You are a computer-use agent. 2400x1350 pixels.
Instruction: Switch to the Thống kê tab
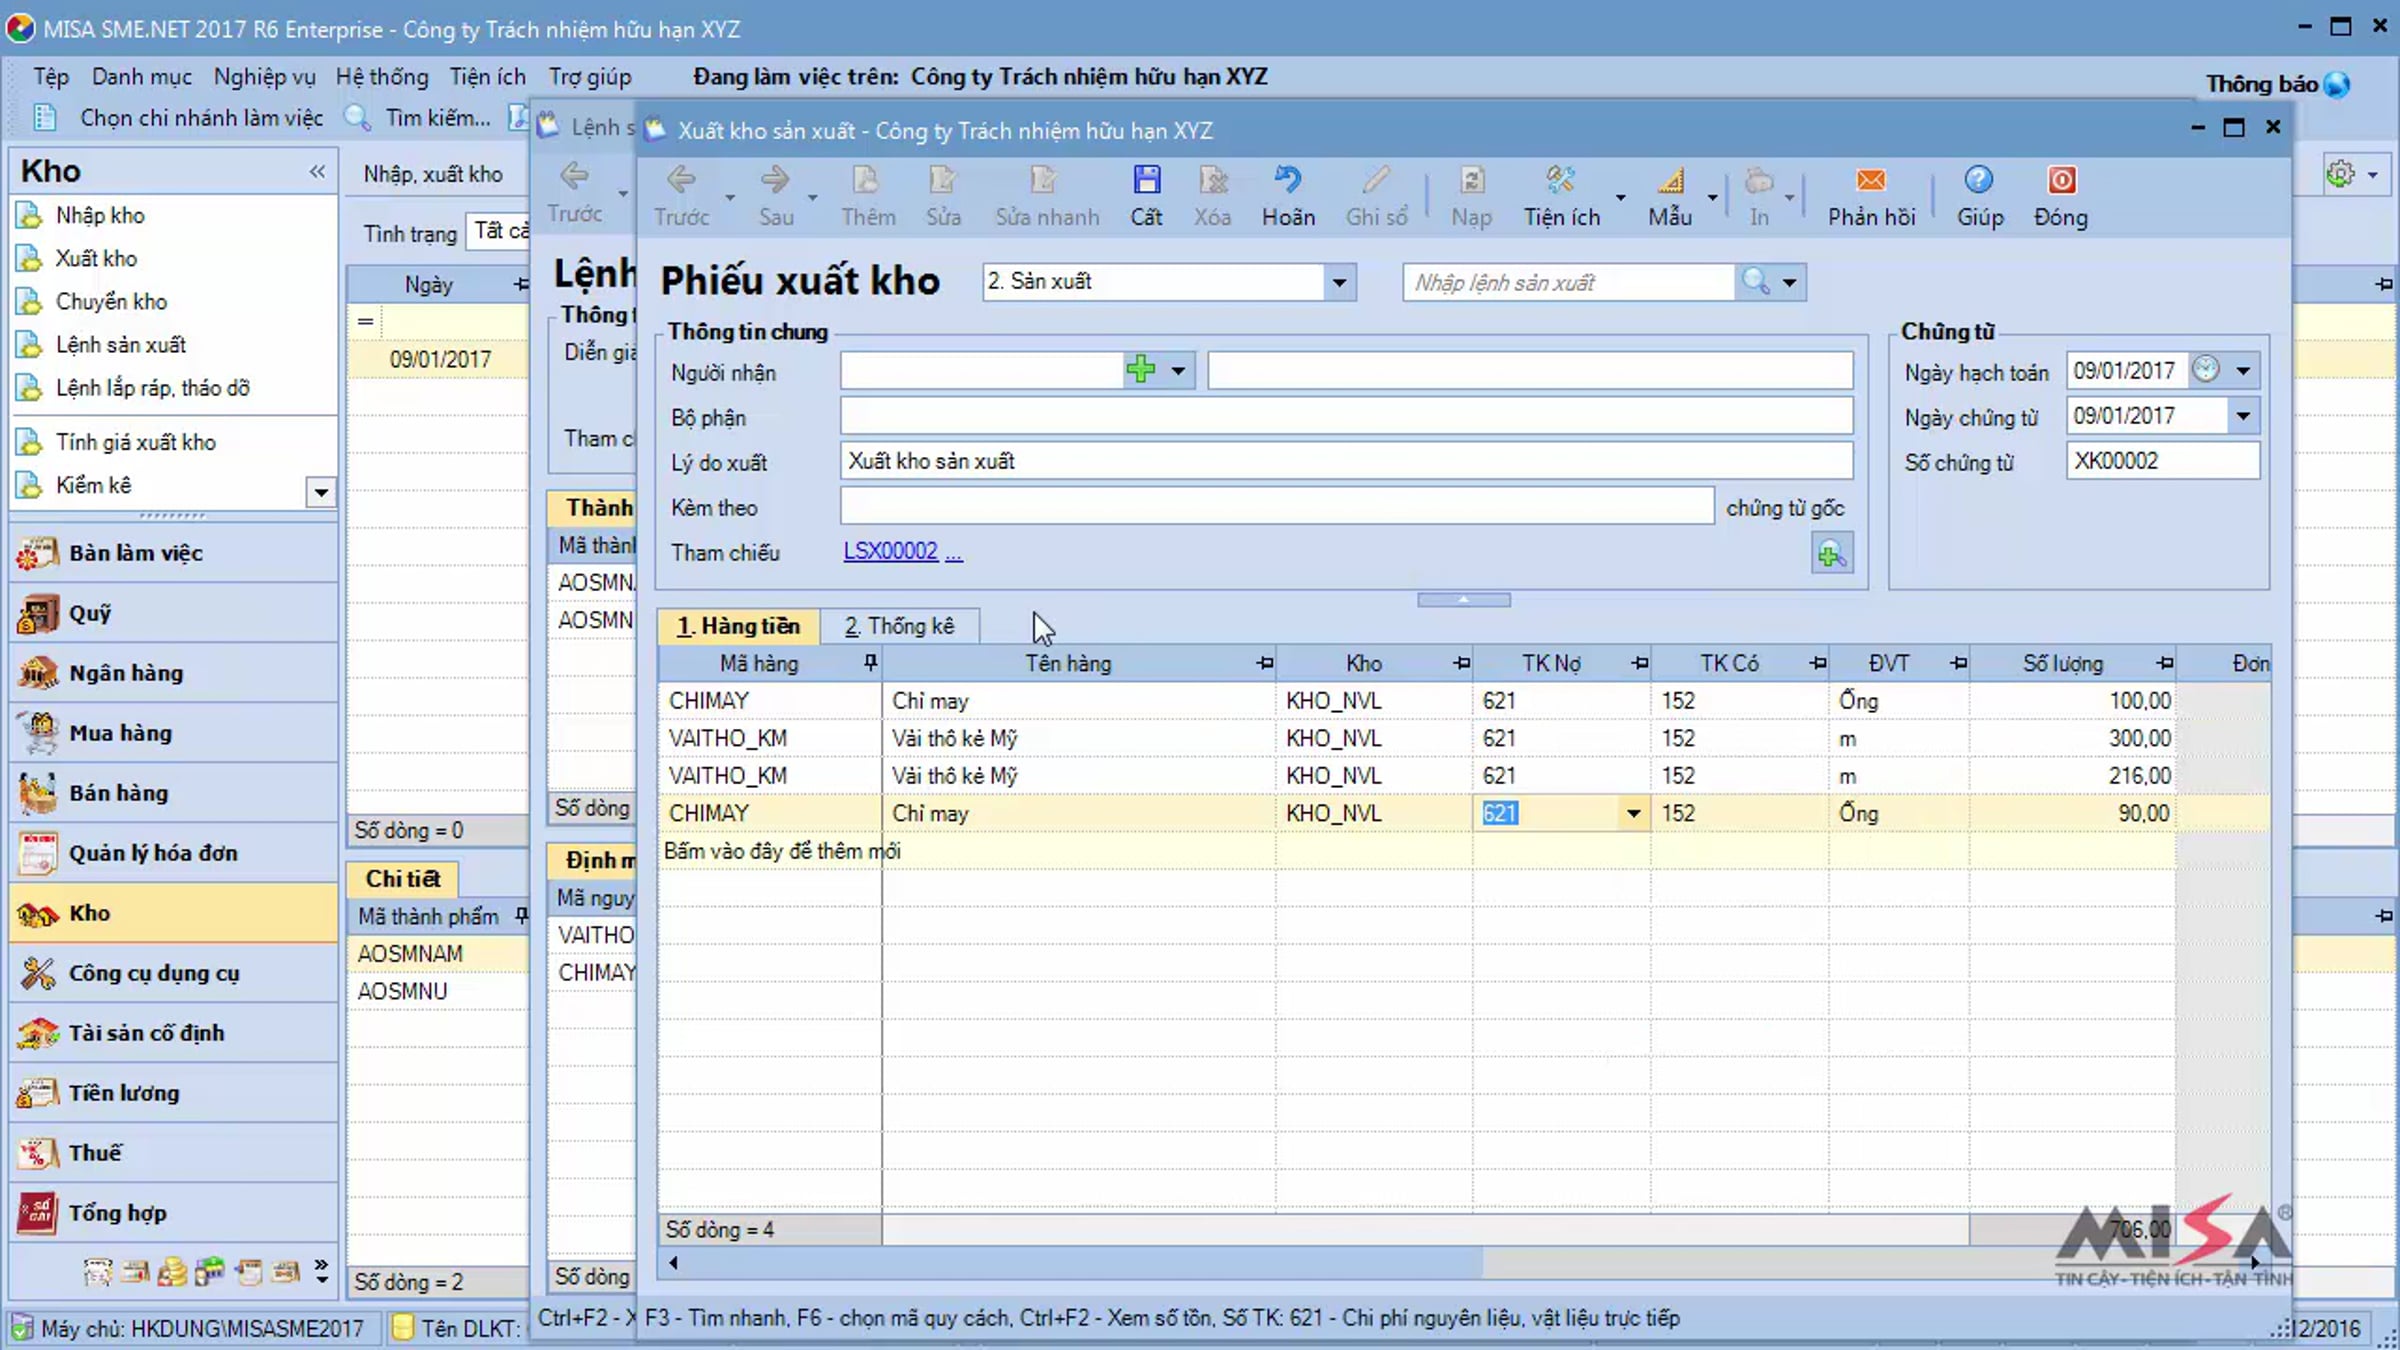899,627
